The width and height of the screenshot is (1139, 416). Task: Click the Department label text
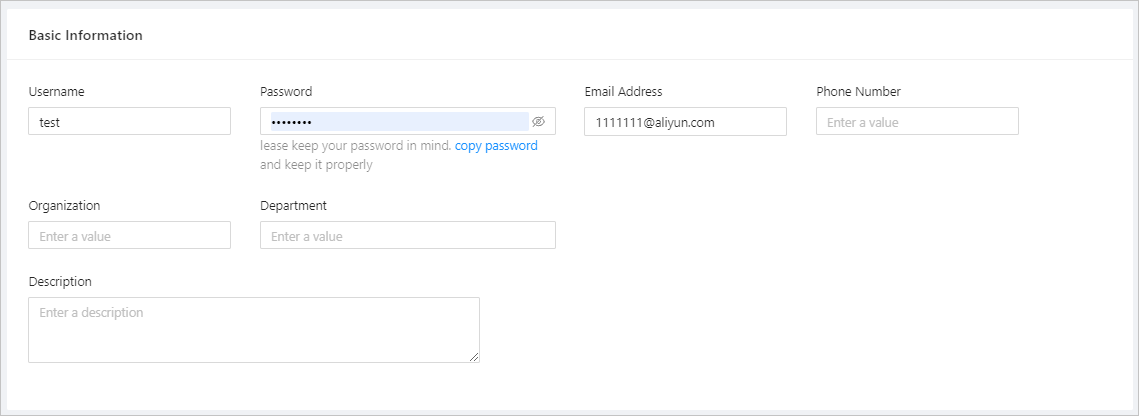[293, 206]
